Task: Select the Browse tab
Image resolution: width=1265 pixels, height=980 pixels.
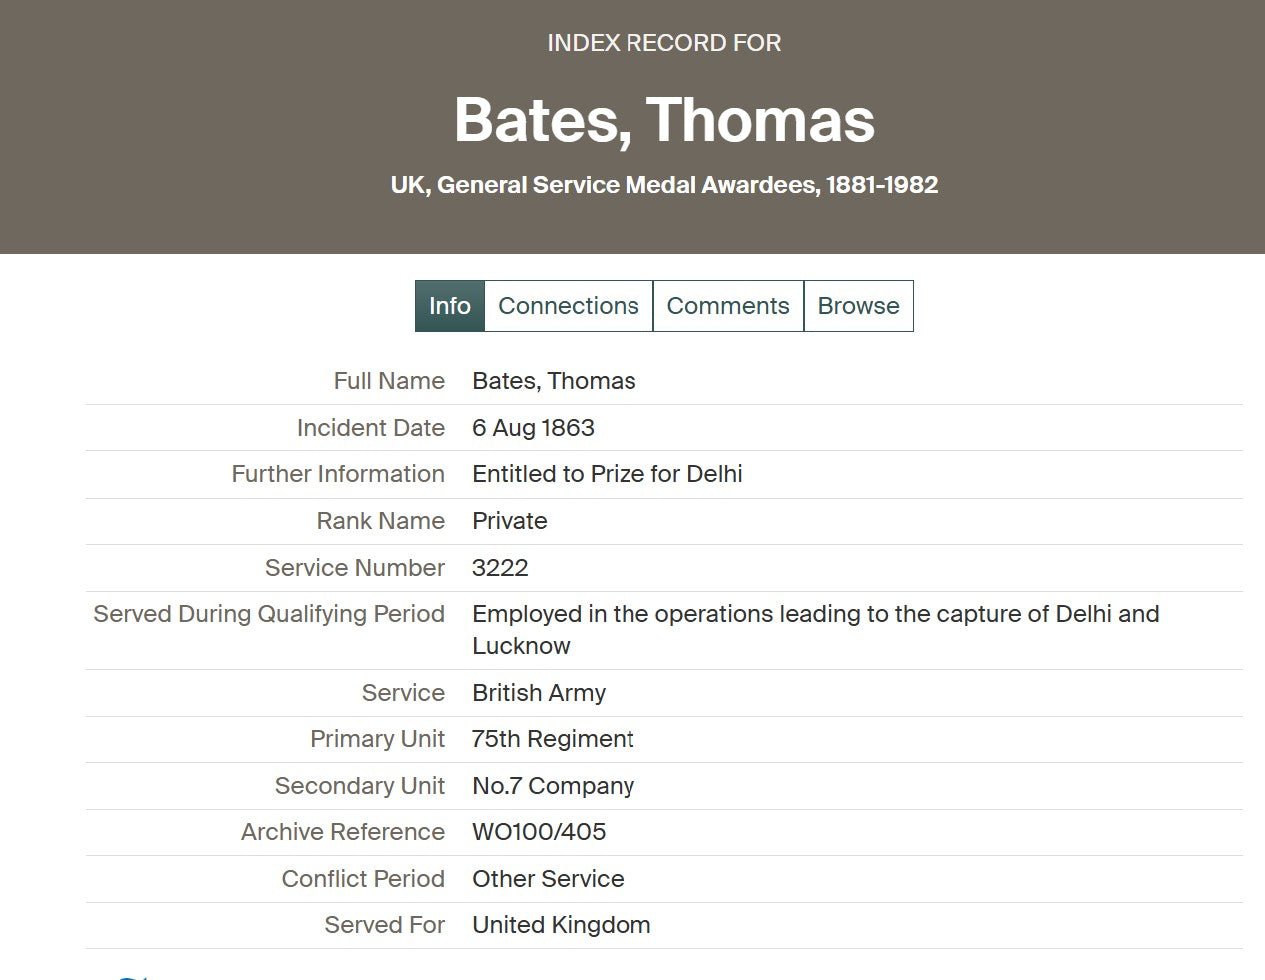Action: (x=858, y=306)
